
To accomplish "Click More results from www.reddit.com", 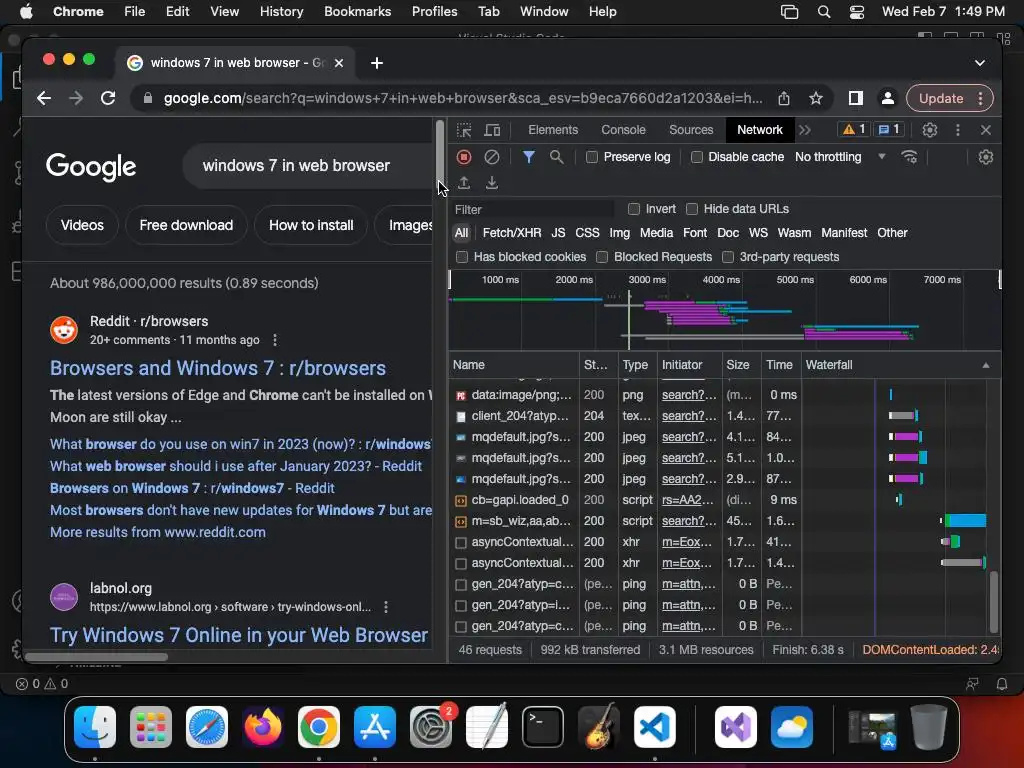I will [x=157, y=532].
